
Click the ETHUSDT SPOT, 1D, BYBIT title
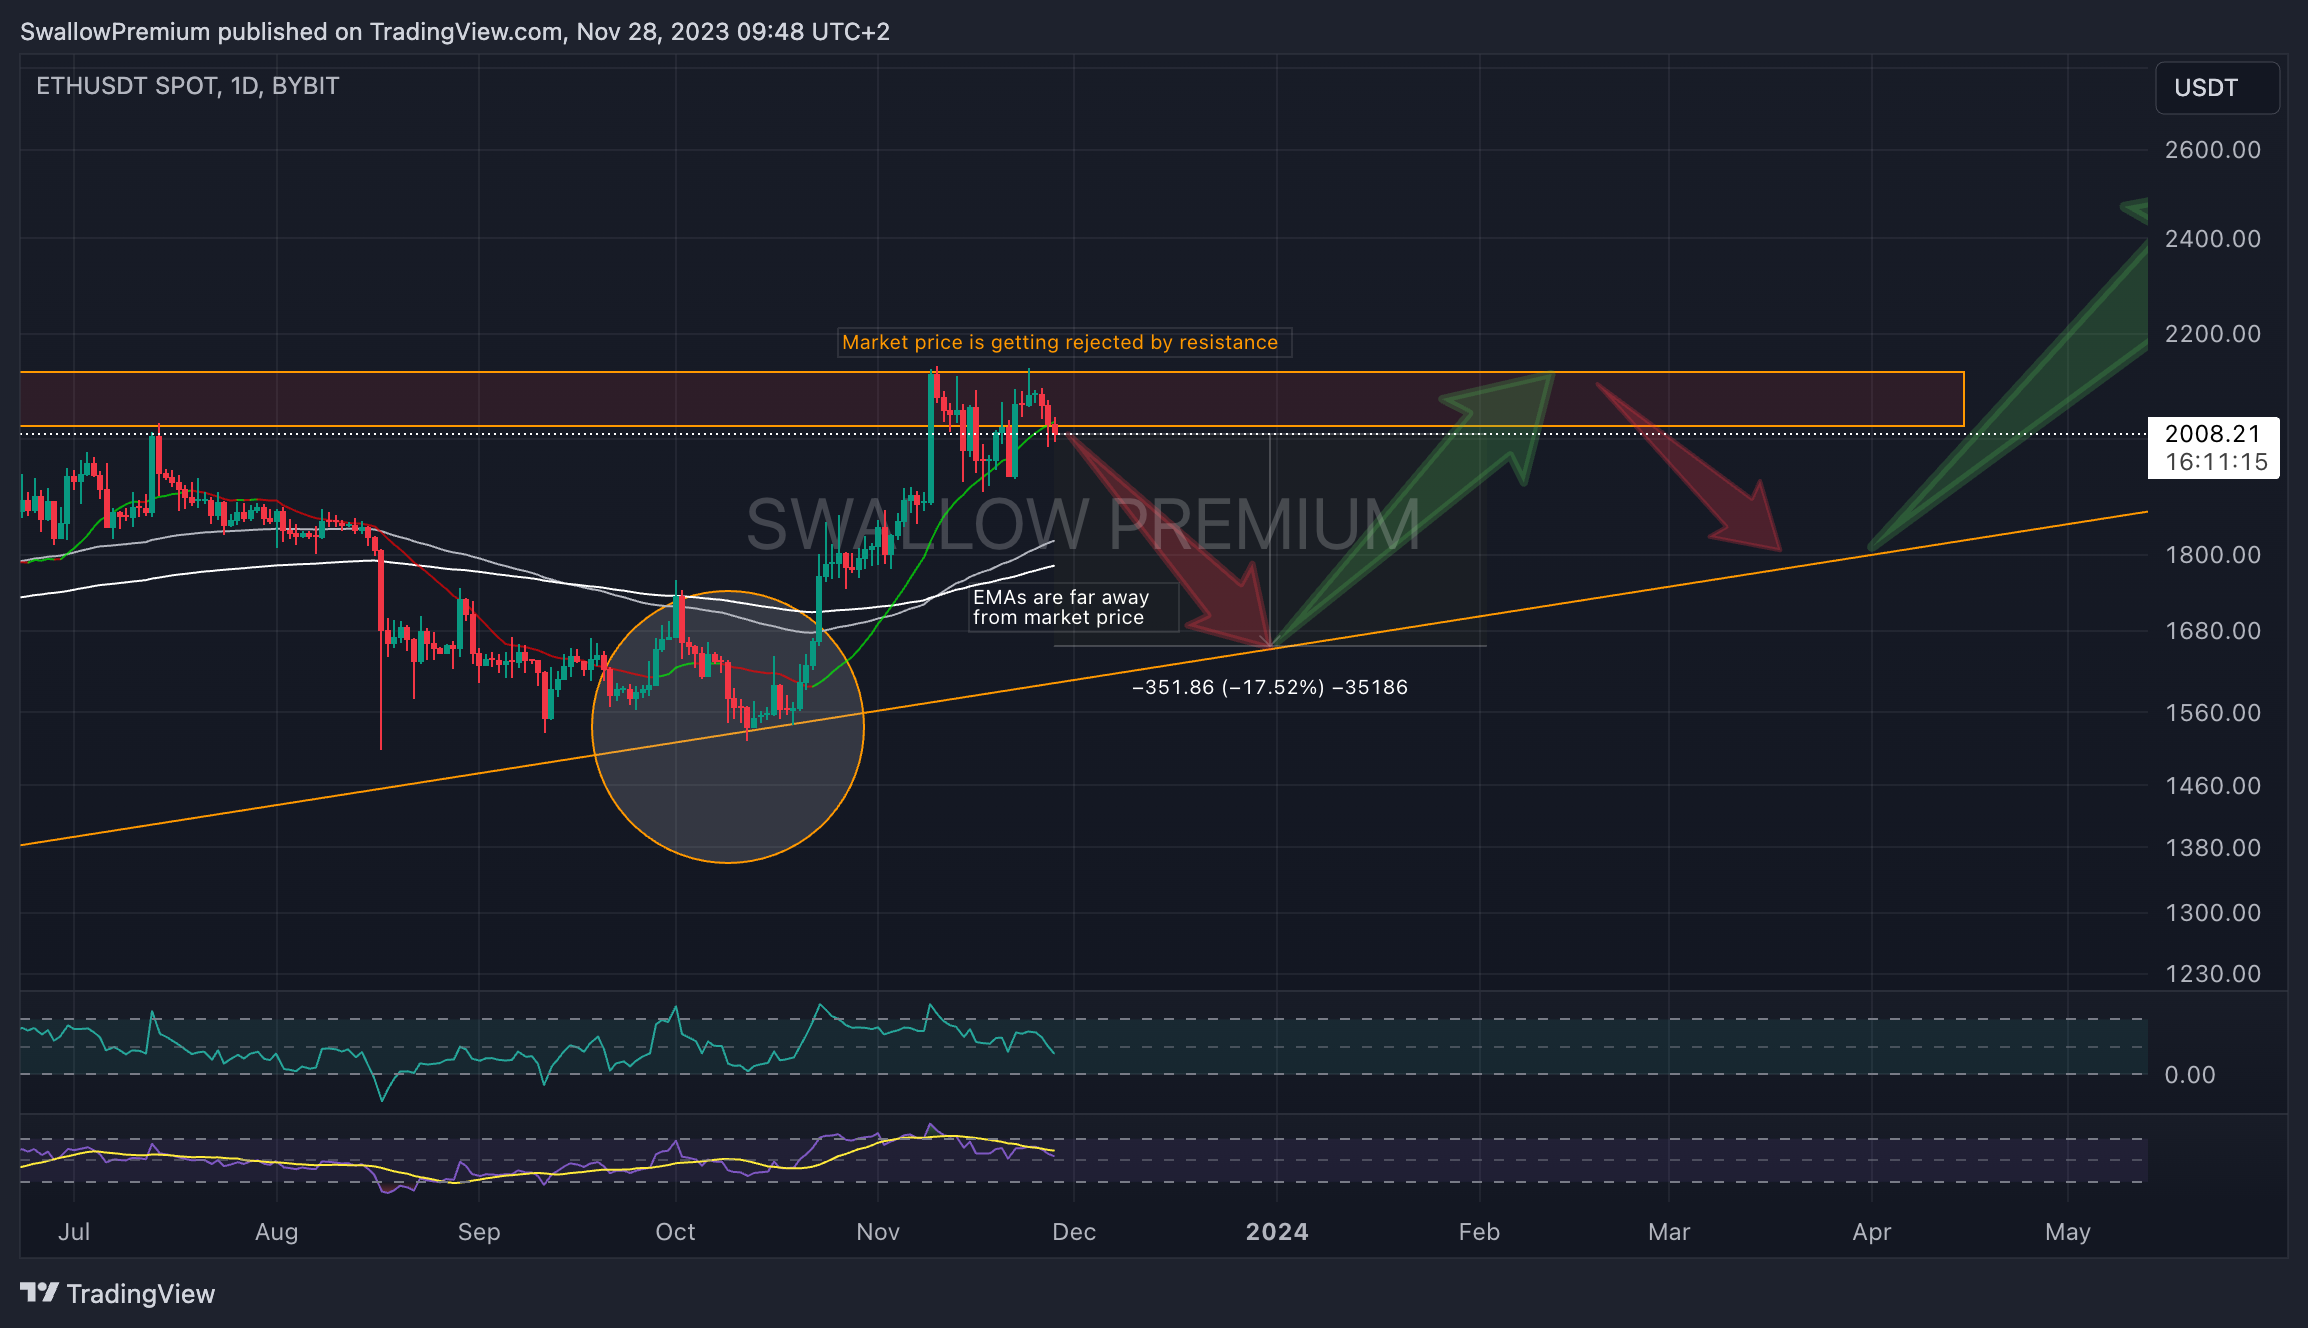(x=187, y=86)
